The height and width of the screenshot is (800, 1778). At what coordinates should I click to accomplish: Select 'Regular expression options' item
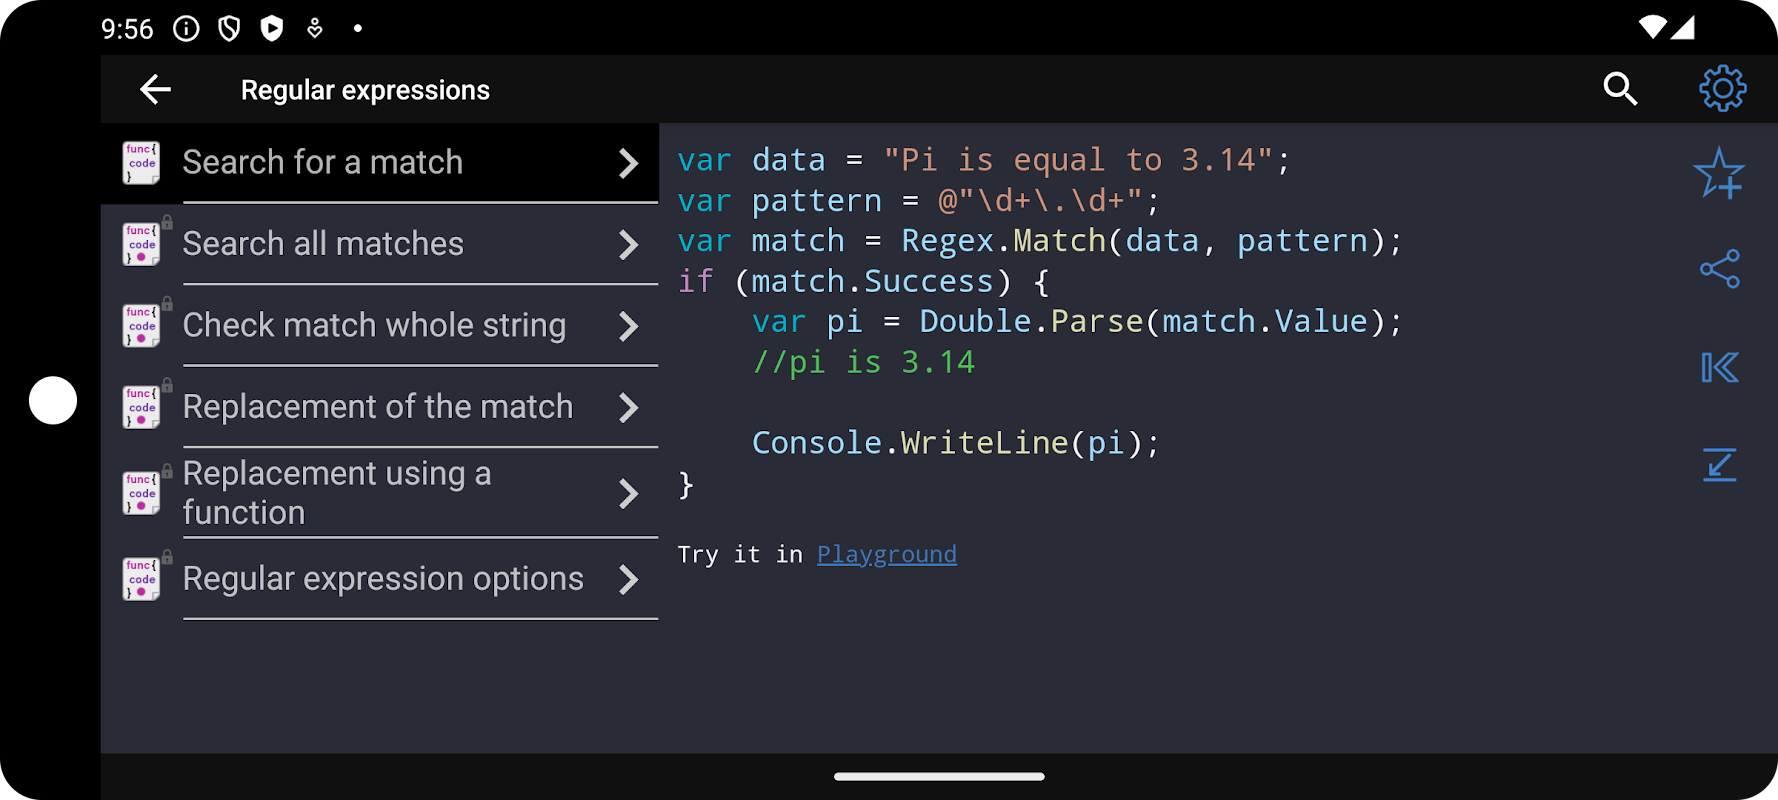coord(383,579)
